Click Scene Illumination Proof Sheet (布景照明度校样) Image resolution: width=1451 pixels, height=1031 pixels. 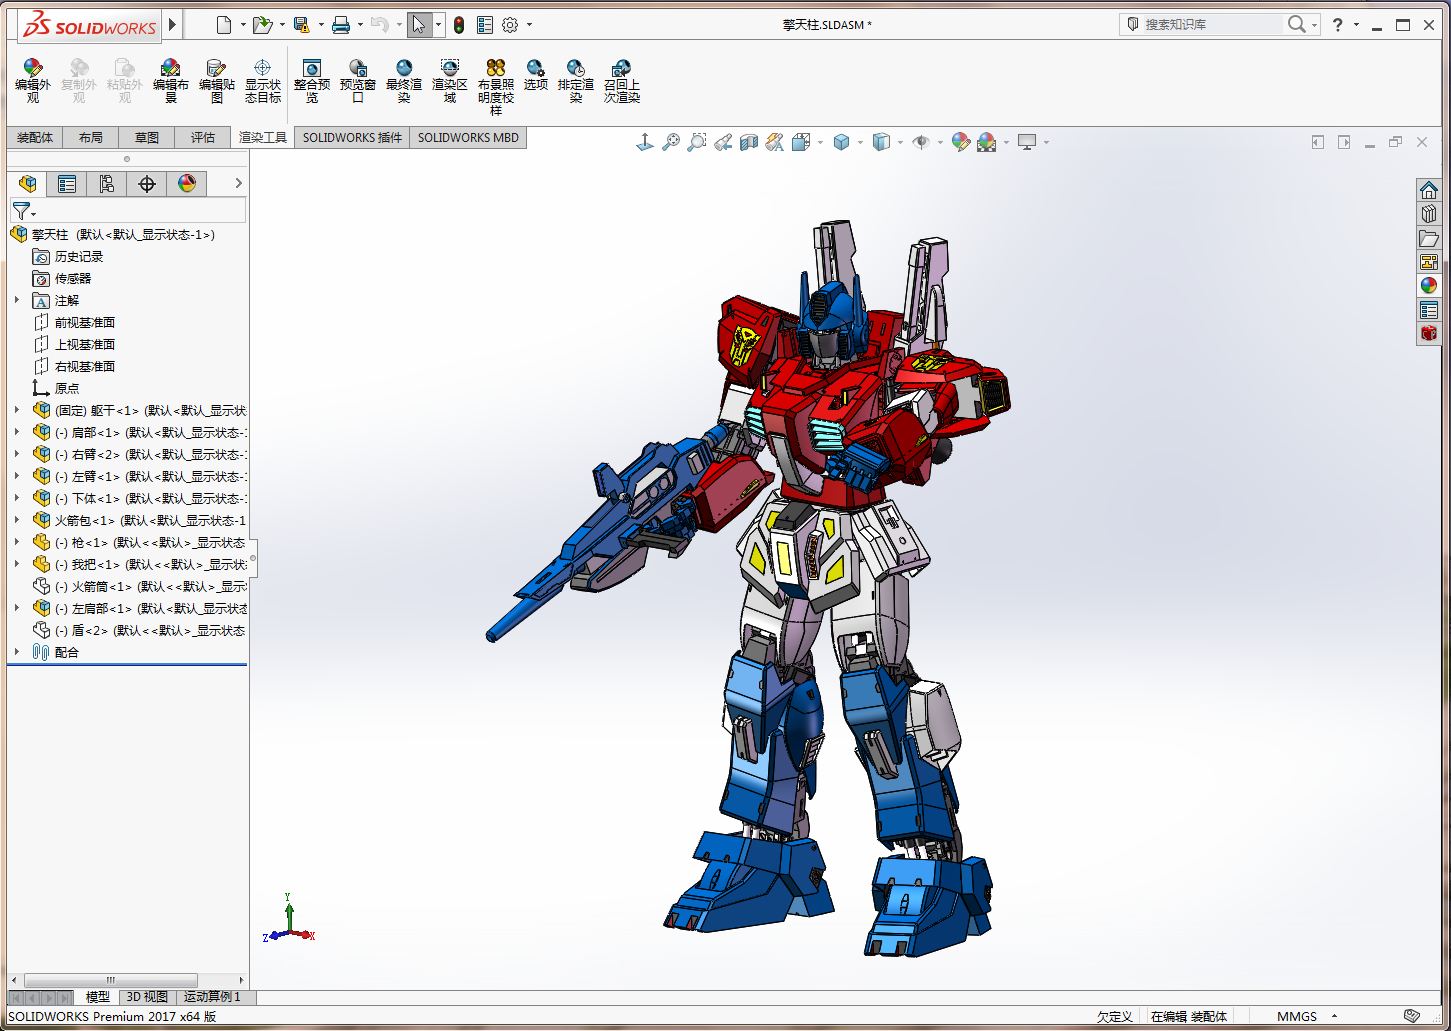(x=496, y=86)
